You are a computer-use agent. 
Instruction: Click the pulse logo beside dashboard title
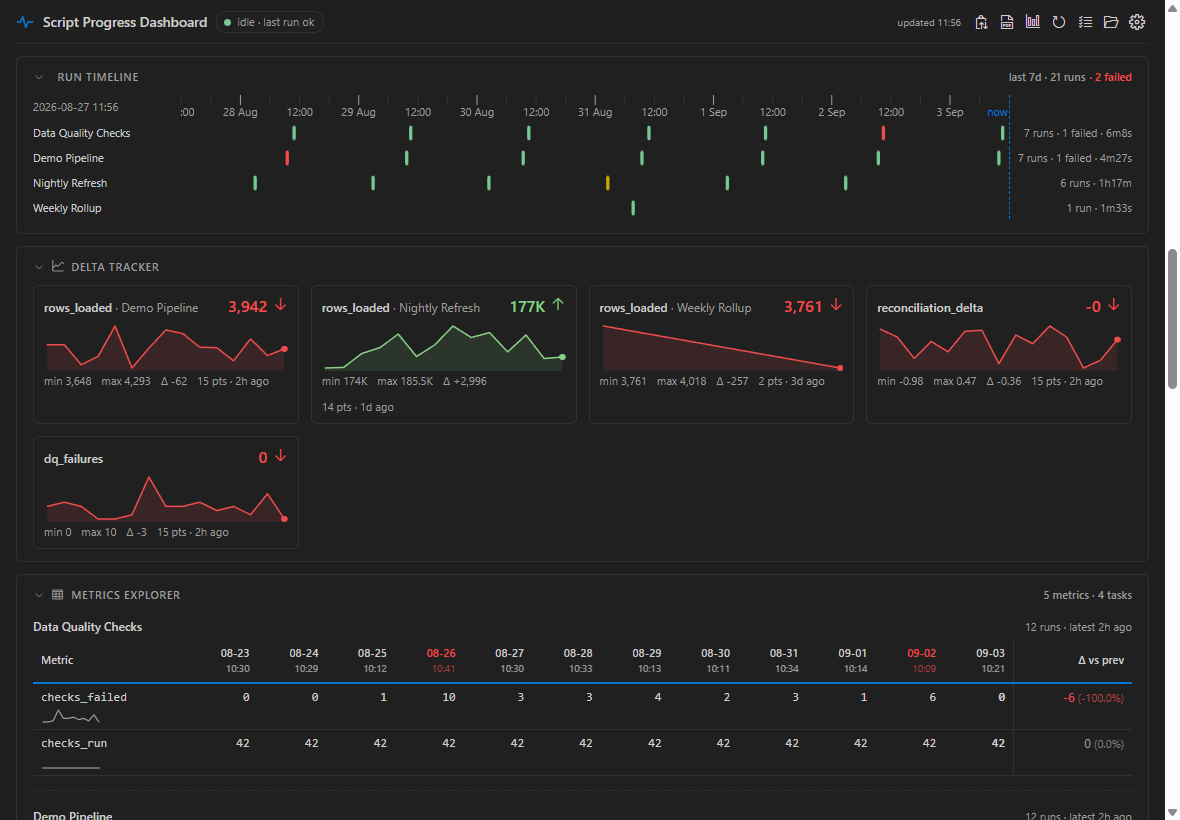(x=26, y=23)
